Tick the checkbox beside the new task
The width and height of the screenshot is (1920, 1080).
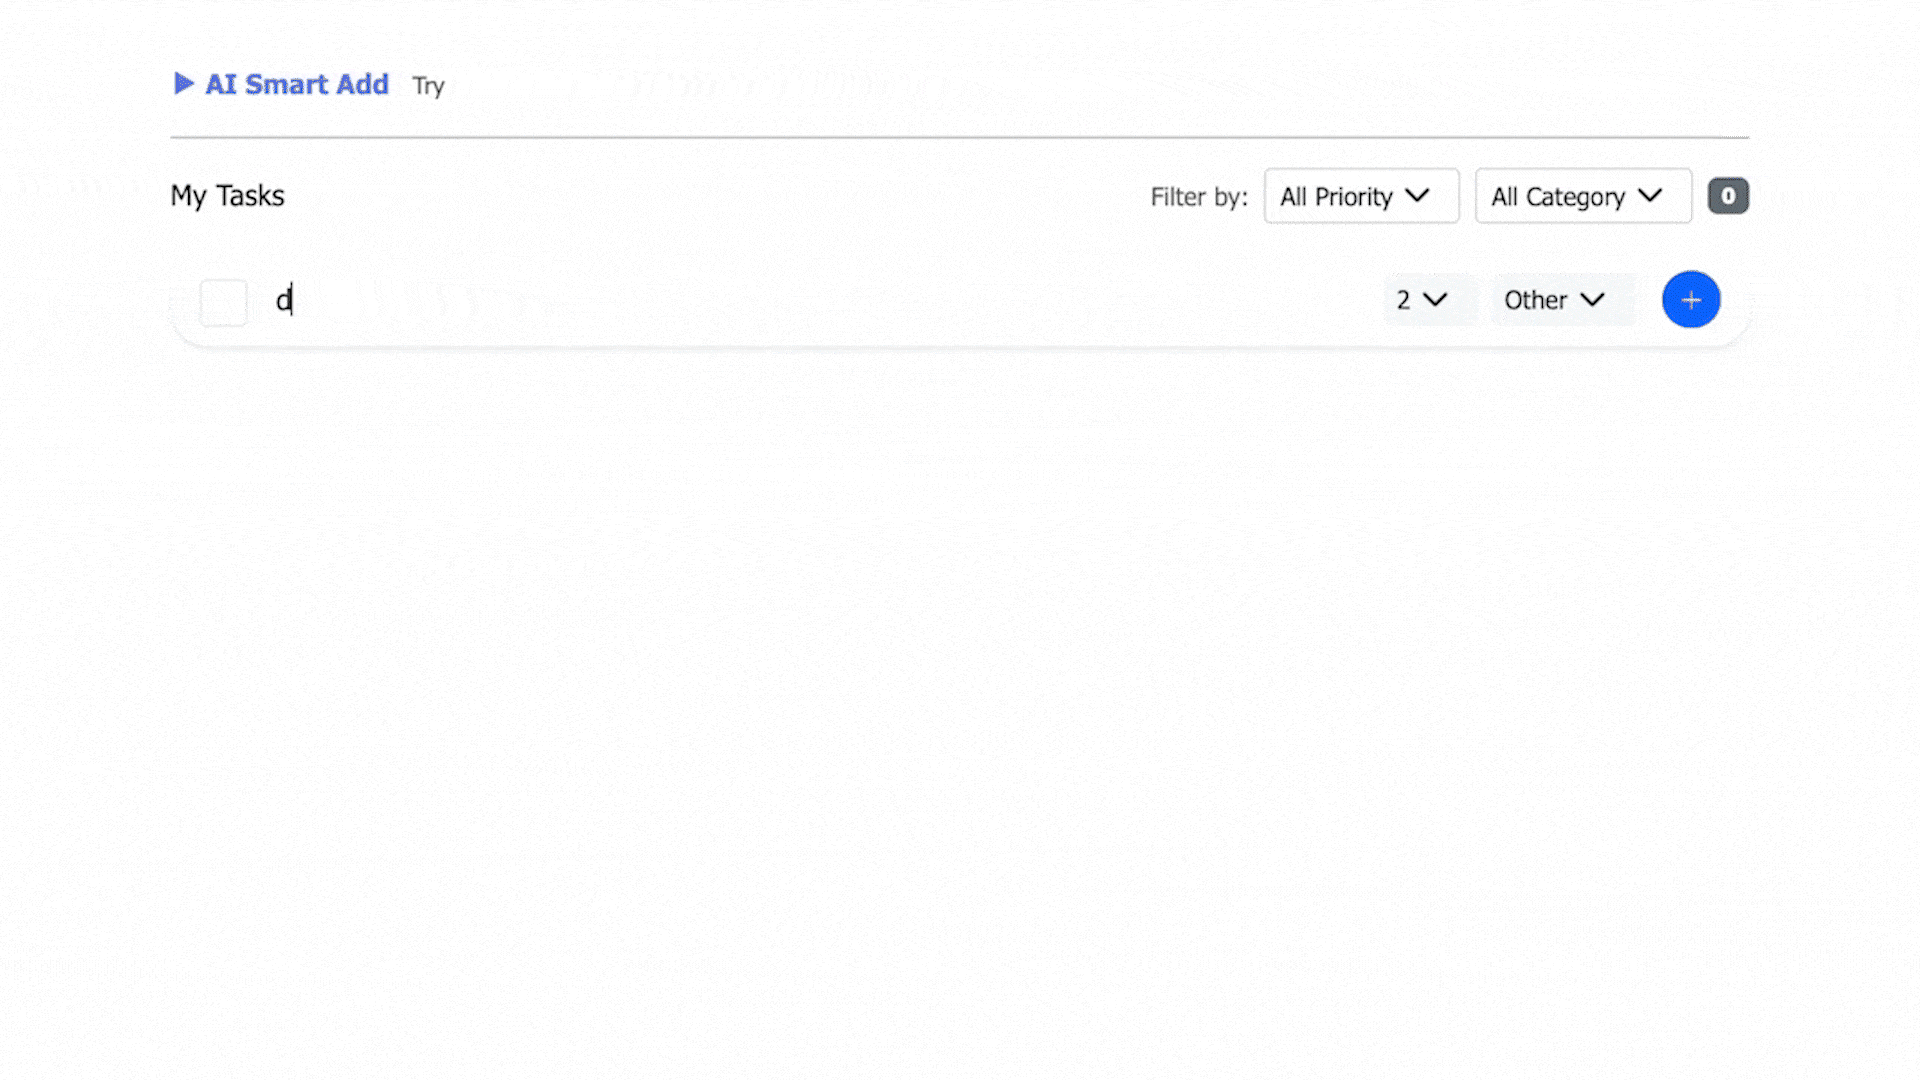224,301
